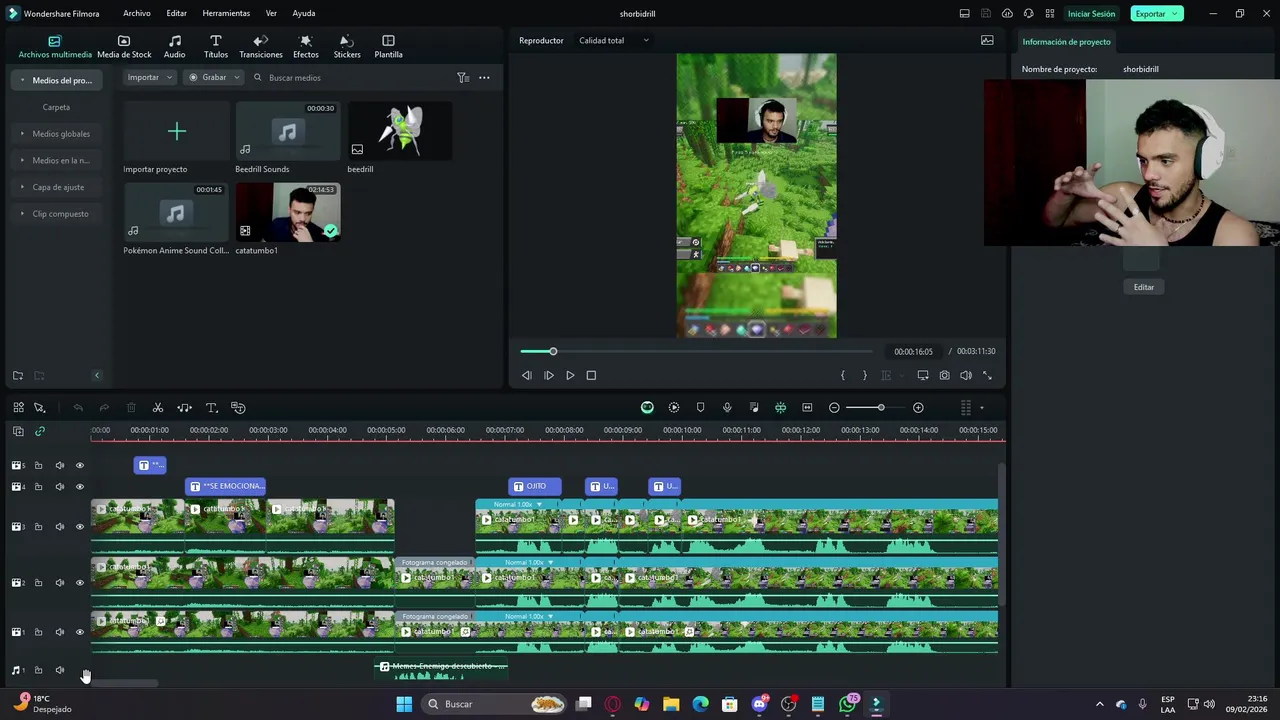The width and height of the screenshot is (1280, 720).
Task: Open the Archivo menu
Action: click(137, 14)
